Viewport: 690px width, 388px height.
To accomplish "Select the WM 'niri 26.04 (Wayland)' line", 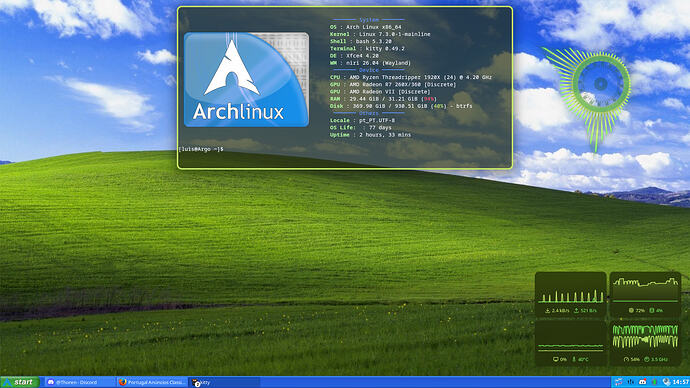I will 371,63.
